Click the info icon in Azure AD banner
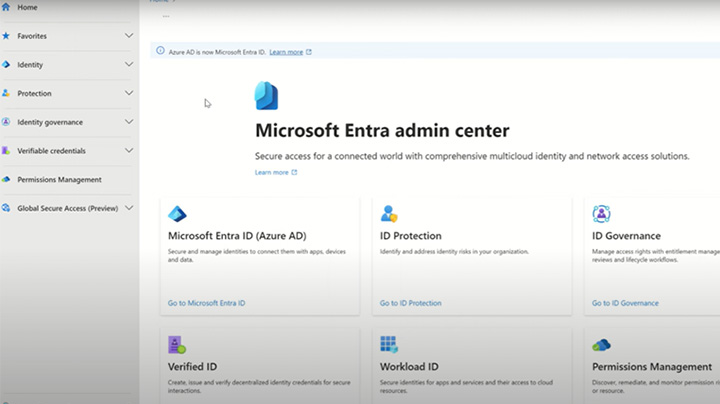The image size is (720, 404). [x=160, y=51]
